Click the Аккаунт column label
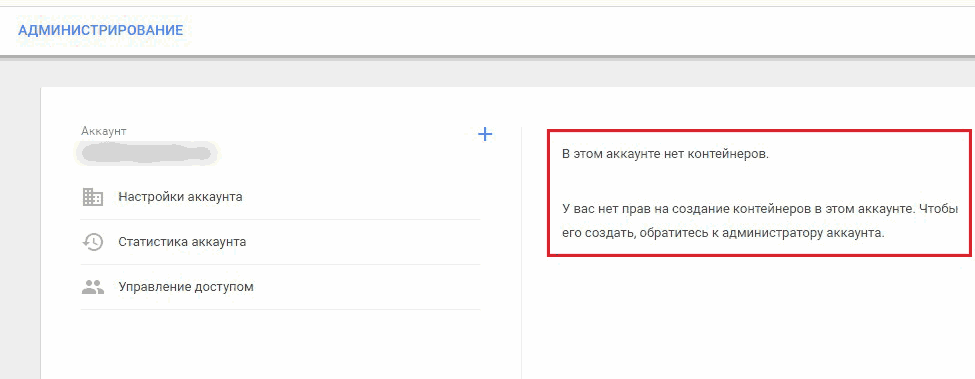 [104, 131]
